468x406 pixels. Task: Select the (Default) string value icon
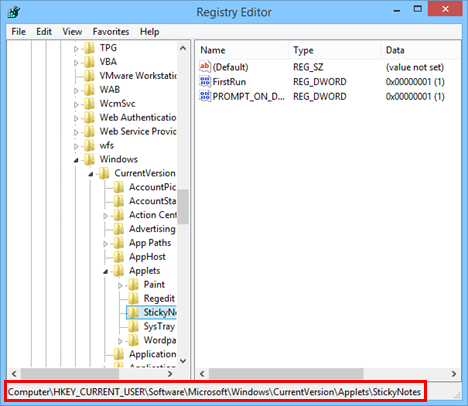click(205, 67)
